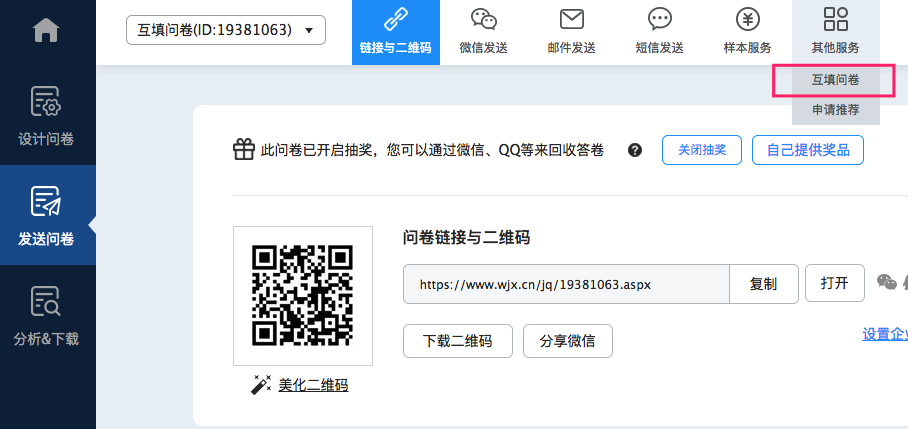
Task: Click the WeChat share icon beside 打开
Action: (887, 281)
